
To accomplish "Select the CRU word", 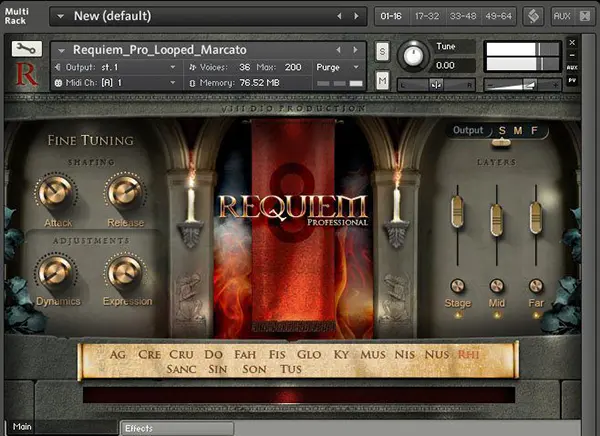I will click(181, 355).
